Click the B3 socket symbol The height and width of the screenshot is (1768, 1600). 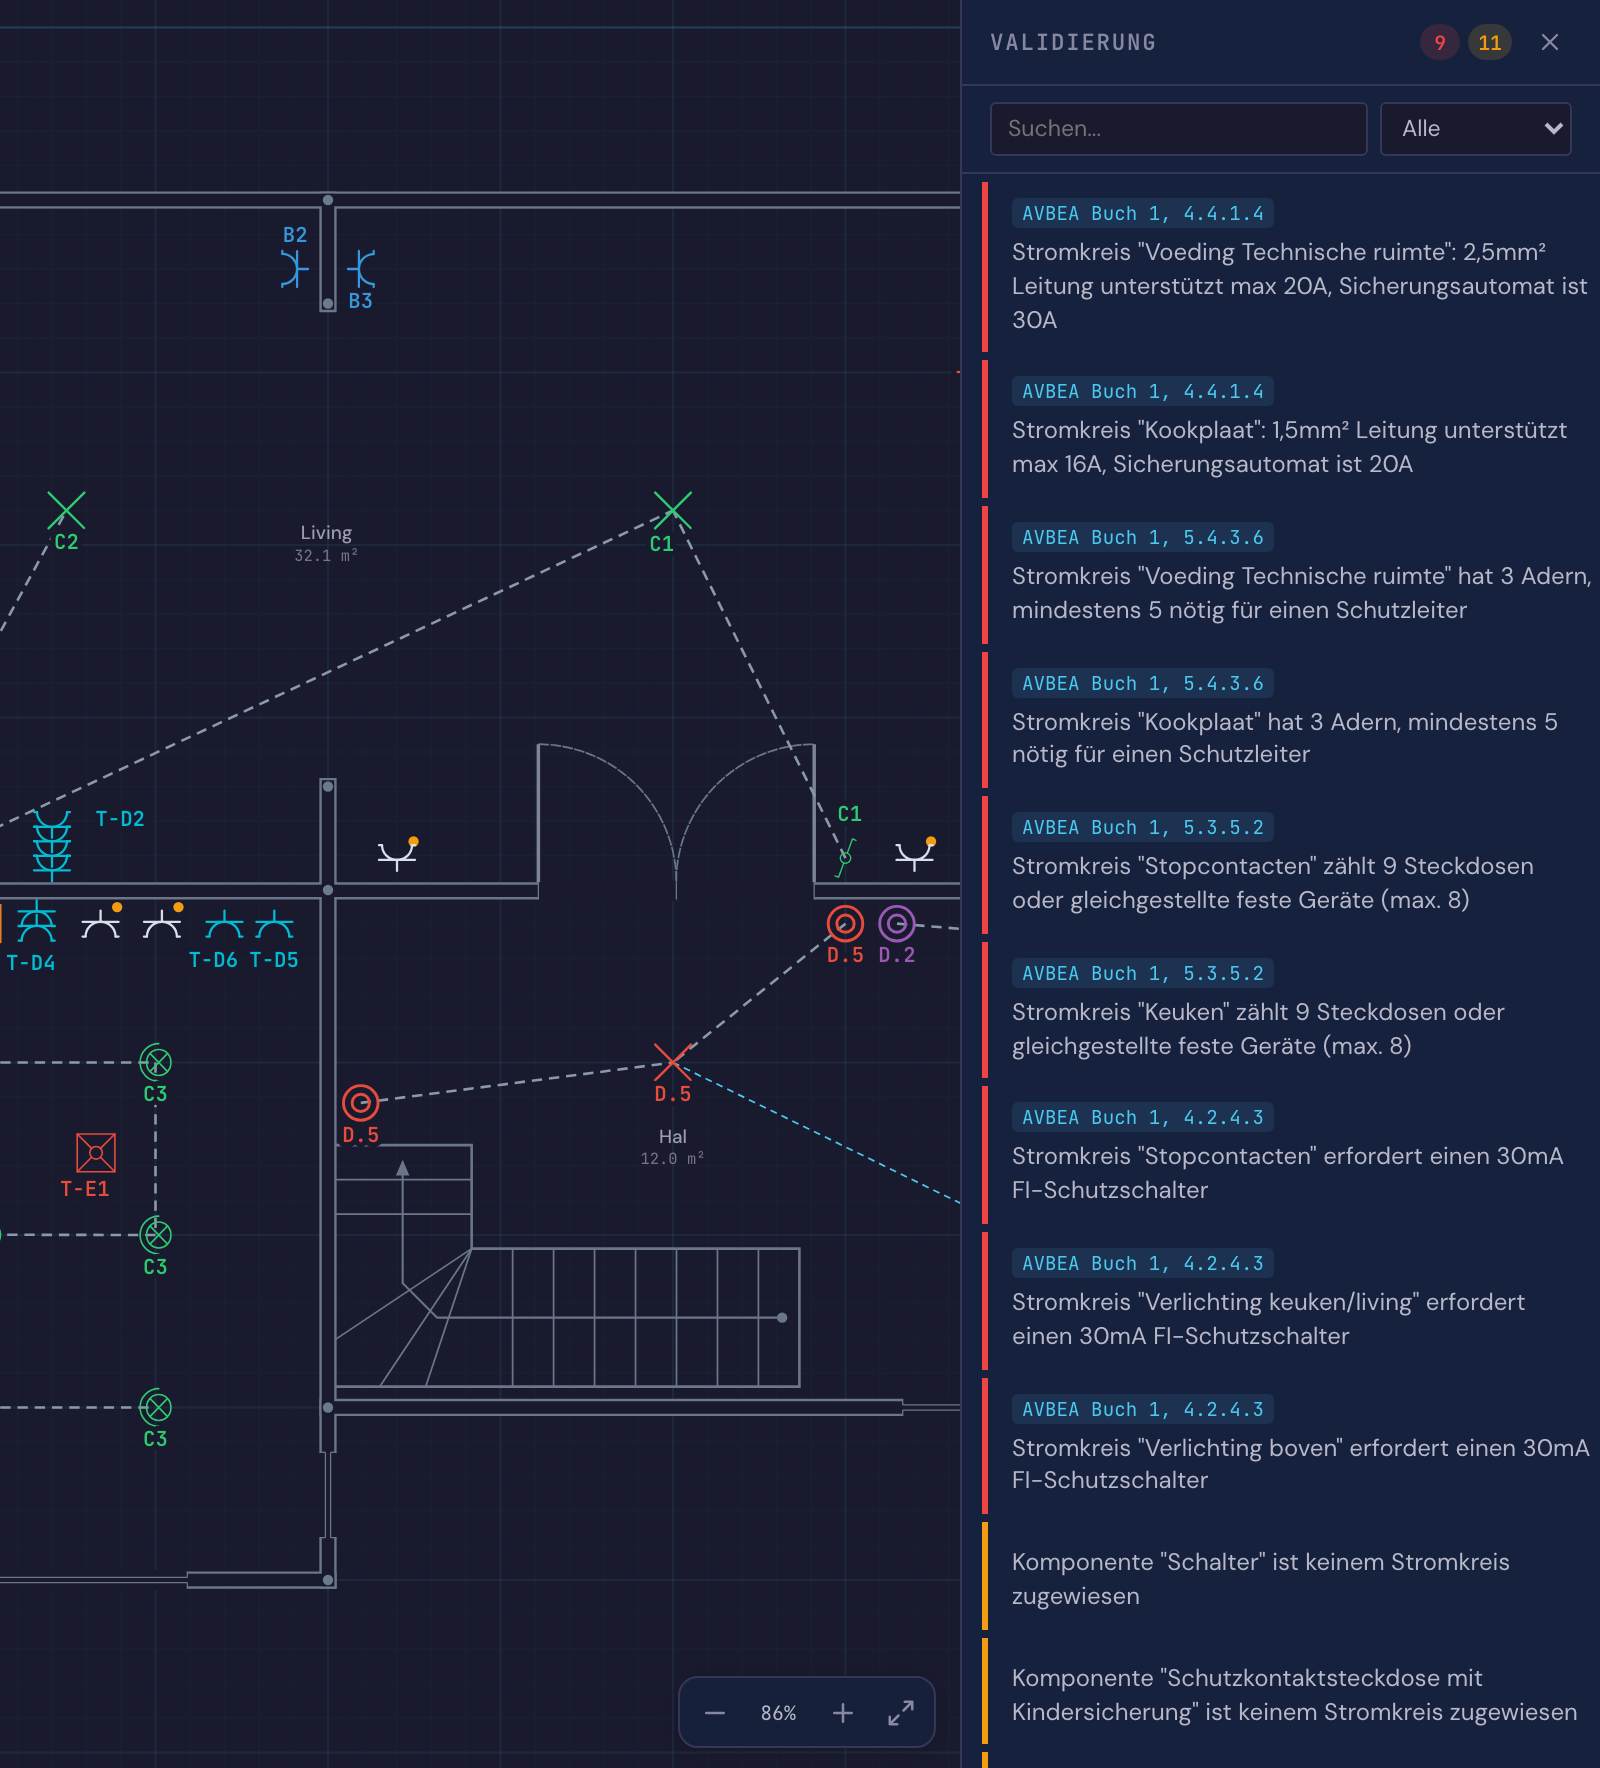361,269
